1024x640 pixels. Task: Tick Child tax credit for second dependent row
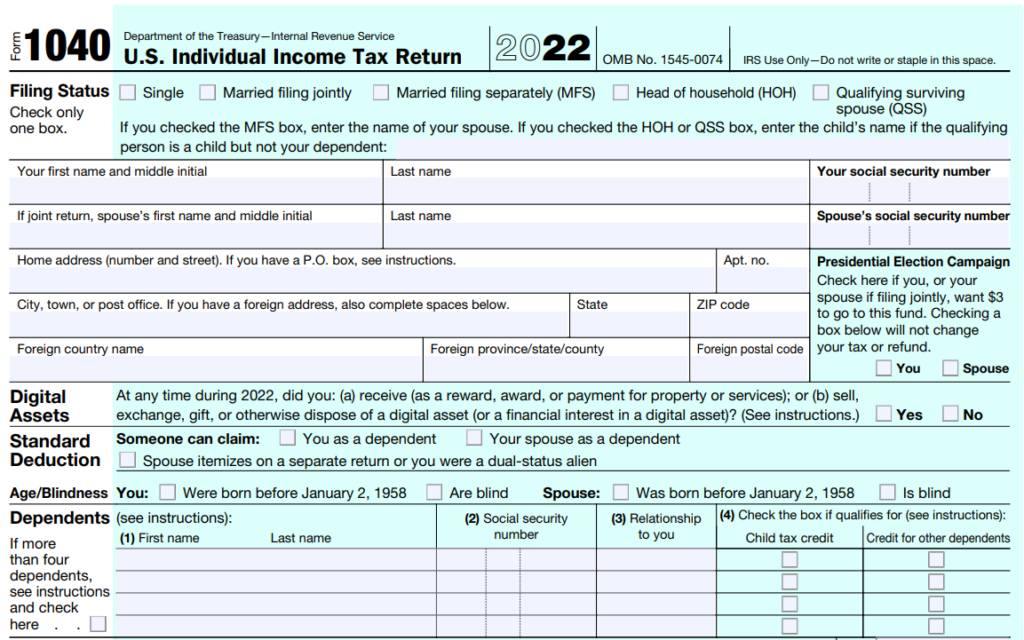[790, 582]
